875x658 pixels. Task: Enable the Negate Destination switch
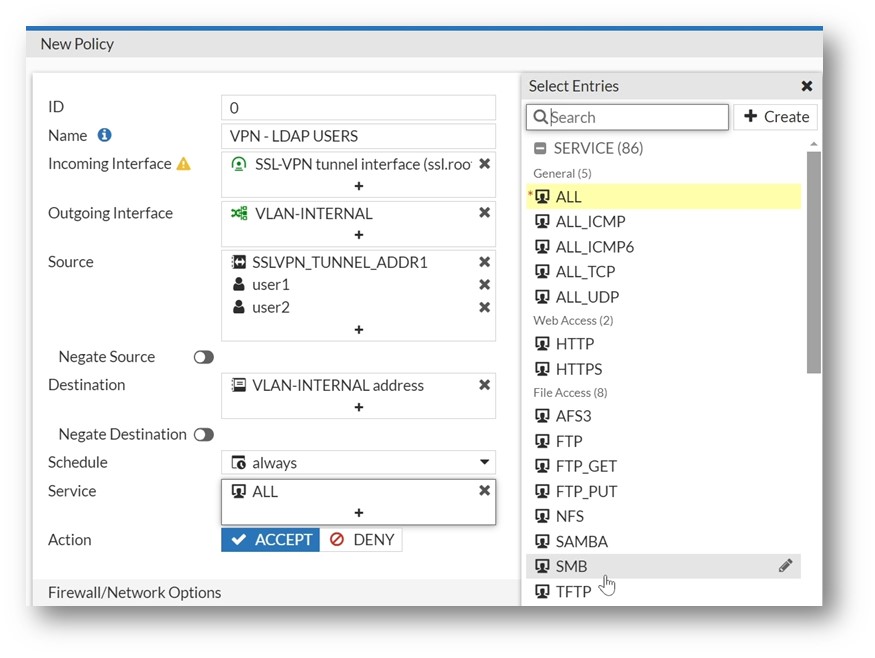click(x=204, y=435)
